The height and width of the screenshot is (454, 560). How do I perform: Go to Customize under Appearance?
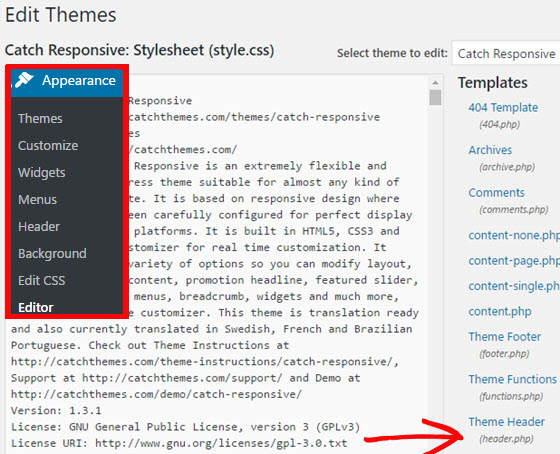48,145
